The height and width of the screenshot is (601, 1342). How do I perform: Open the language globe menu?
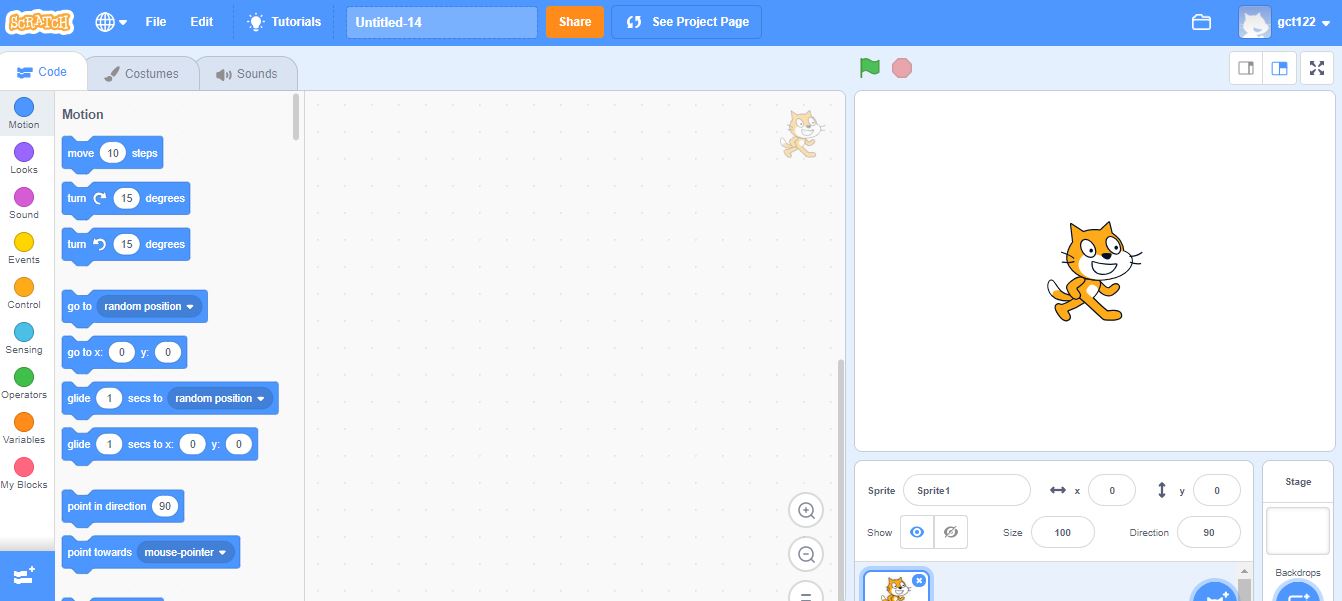point(111,22)
